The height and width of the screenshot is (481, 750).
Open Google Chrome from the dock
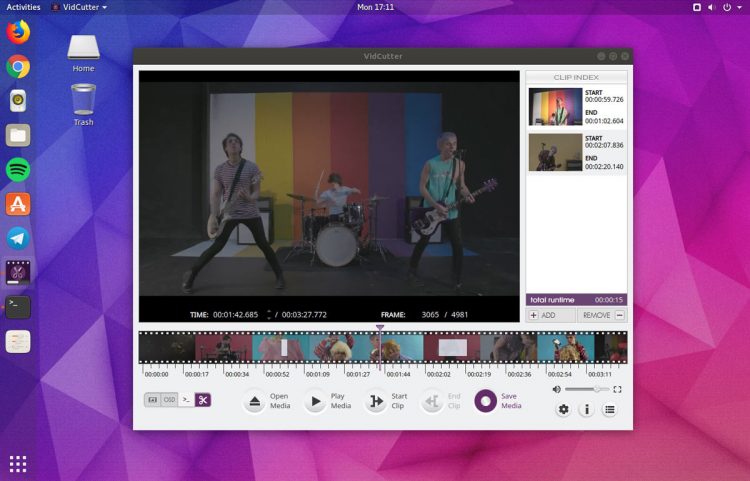(x=18, y=66)
